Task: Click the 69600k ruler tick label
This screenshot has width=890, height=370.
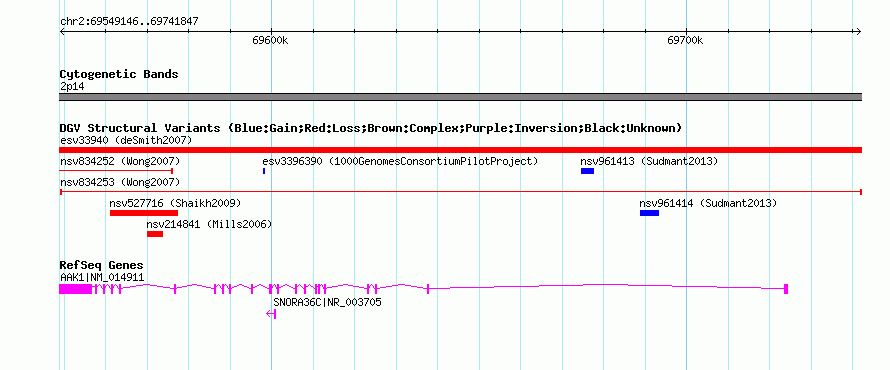Action: 270,41
